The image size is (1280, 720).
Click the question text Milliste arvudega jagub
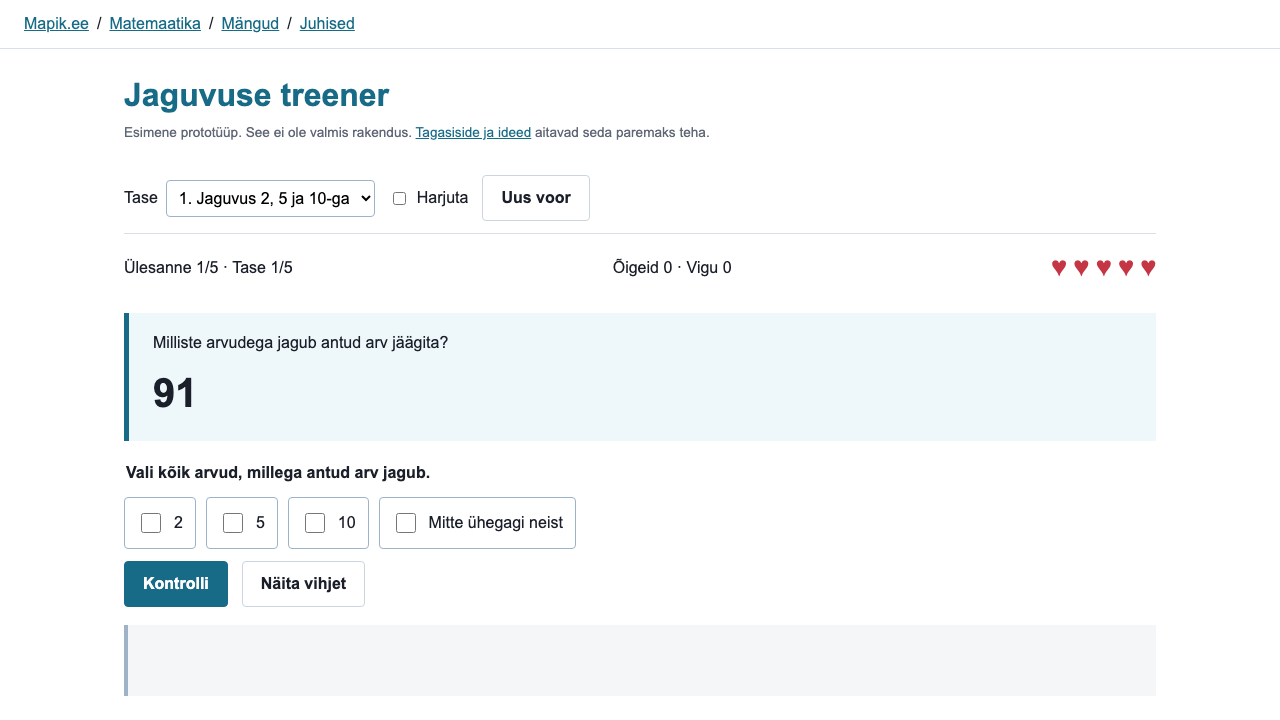coord(300,342)
